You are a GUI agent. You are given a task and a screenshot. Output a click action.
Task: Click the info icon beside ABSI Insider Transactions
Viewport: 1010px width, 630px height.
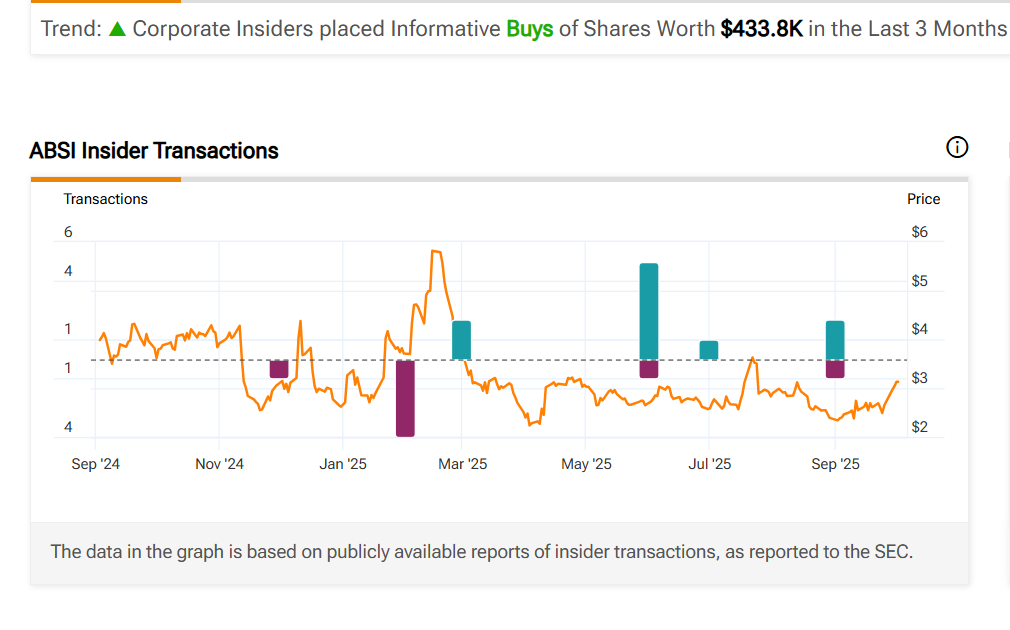[957, 148]
